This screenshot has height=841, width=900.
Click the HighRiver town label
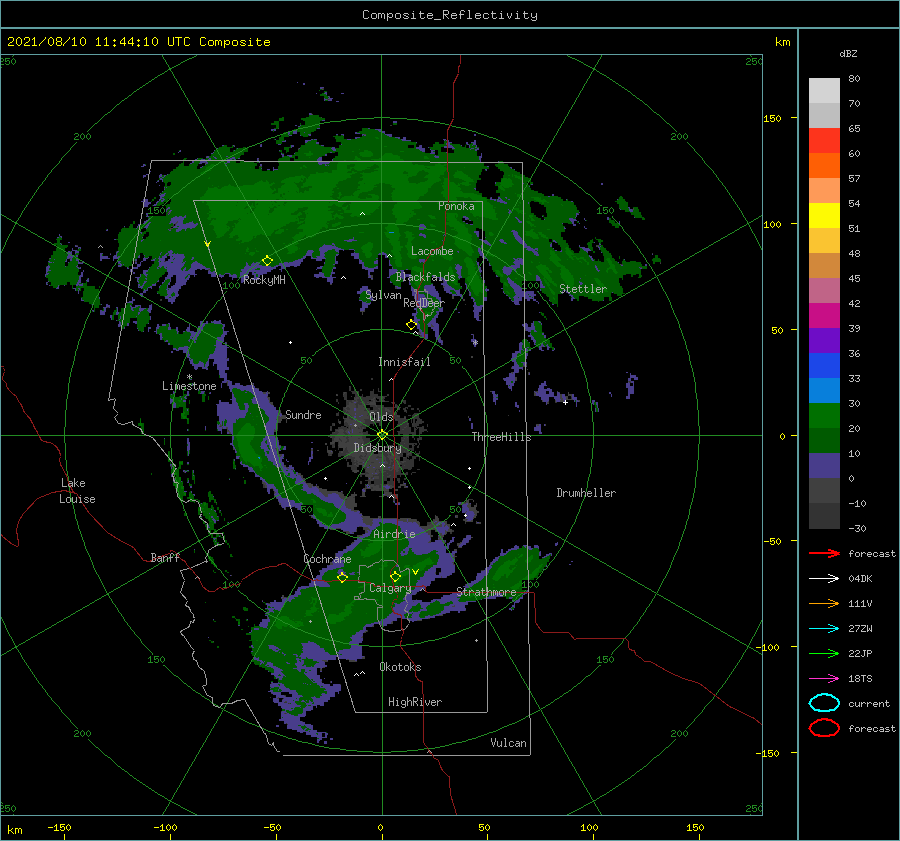[415, 702]
